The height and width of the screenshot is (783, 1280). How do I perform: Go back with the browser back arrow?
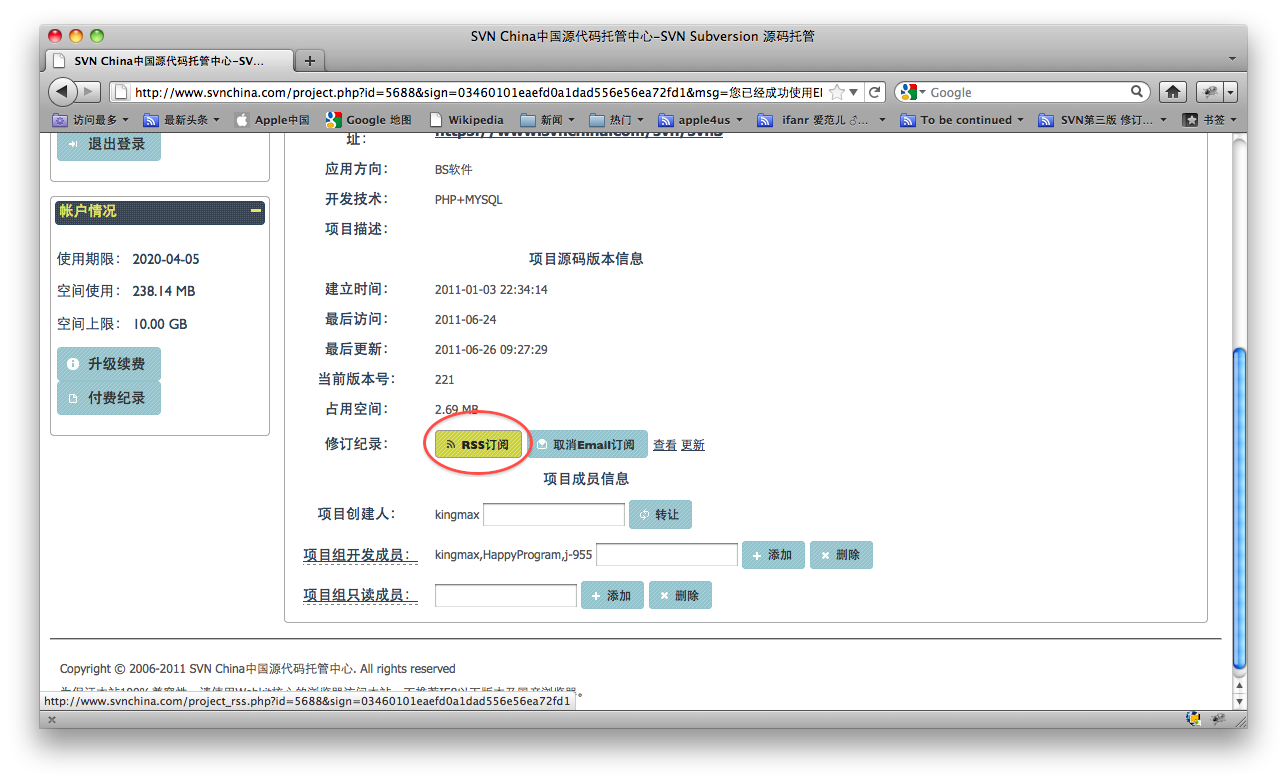point(63,92)
